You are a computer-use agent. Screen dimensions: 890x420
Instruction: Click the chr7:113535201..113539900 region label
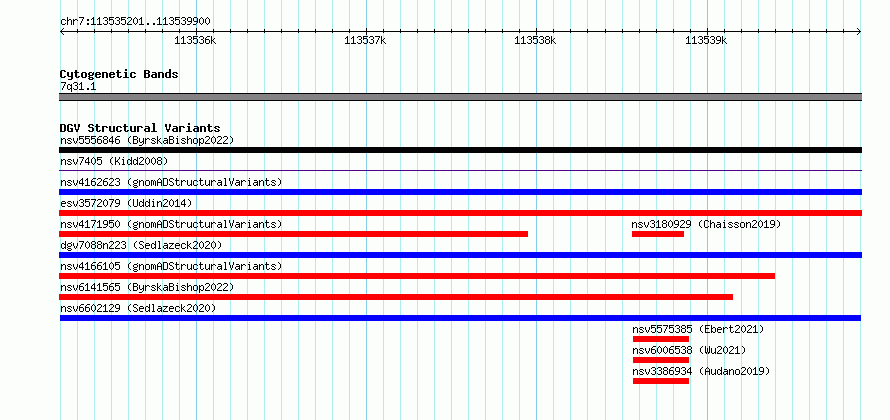pyautogui.click(x=135, y=22)
